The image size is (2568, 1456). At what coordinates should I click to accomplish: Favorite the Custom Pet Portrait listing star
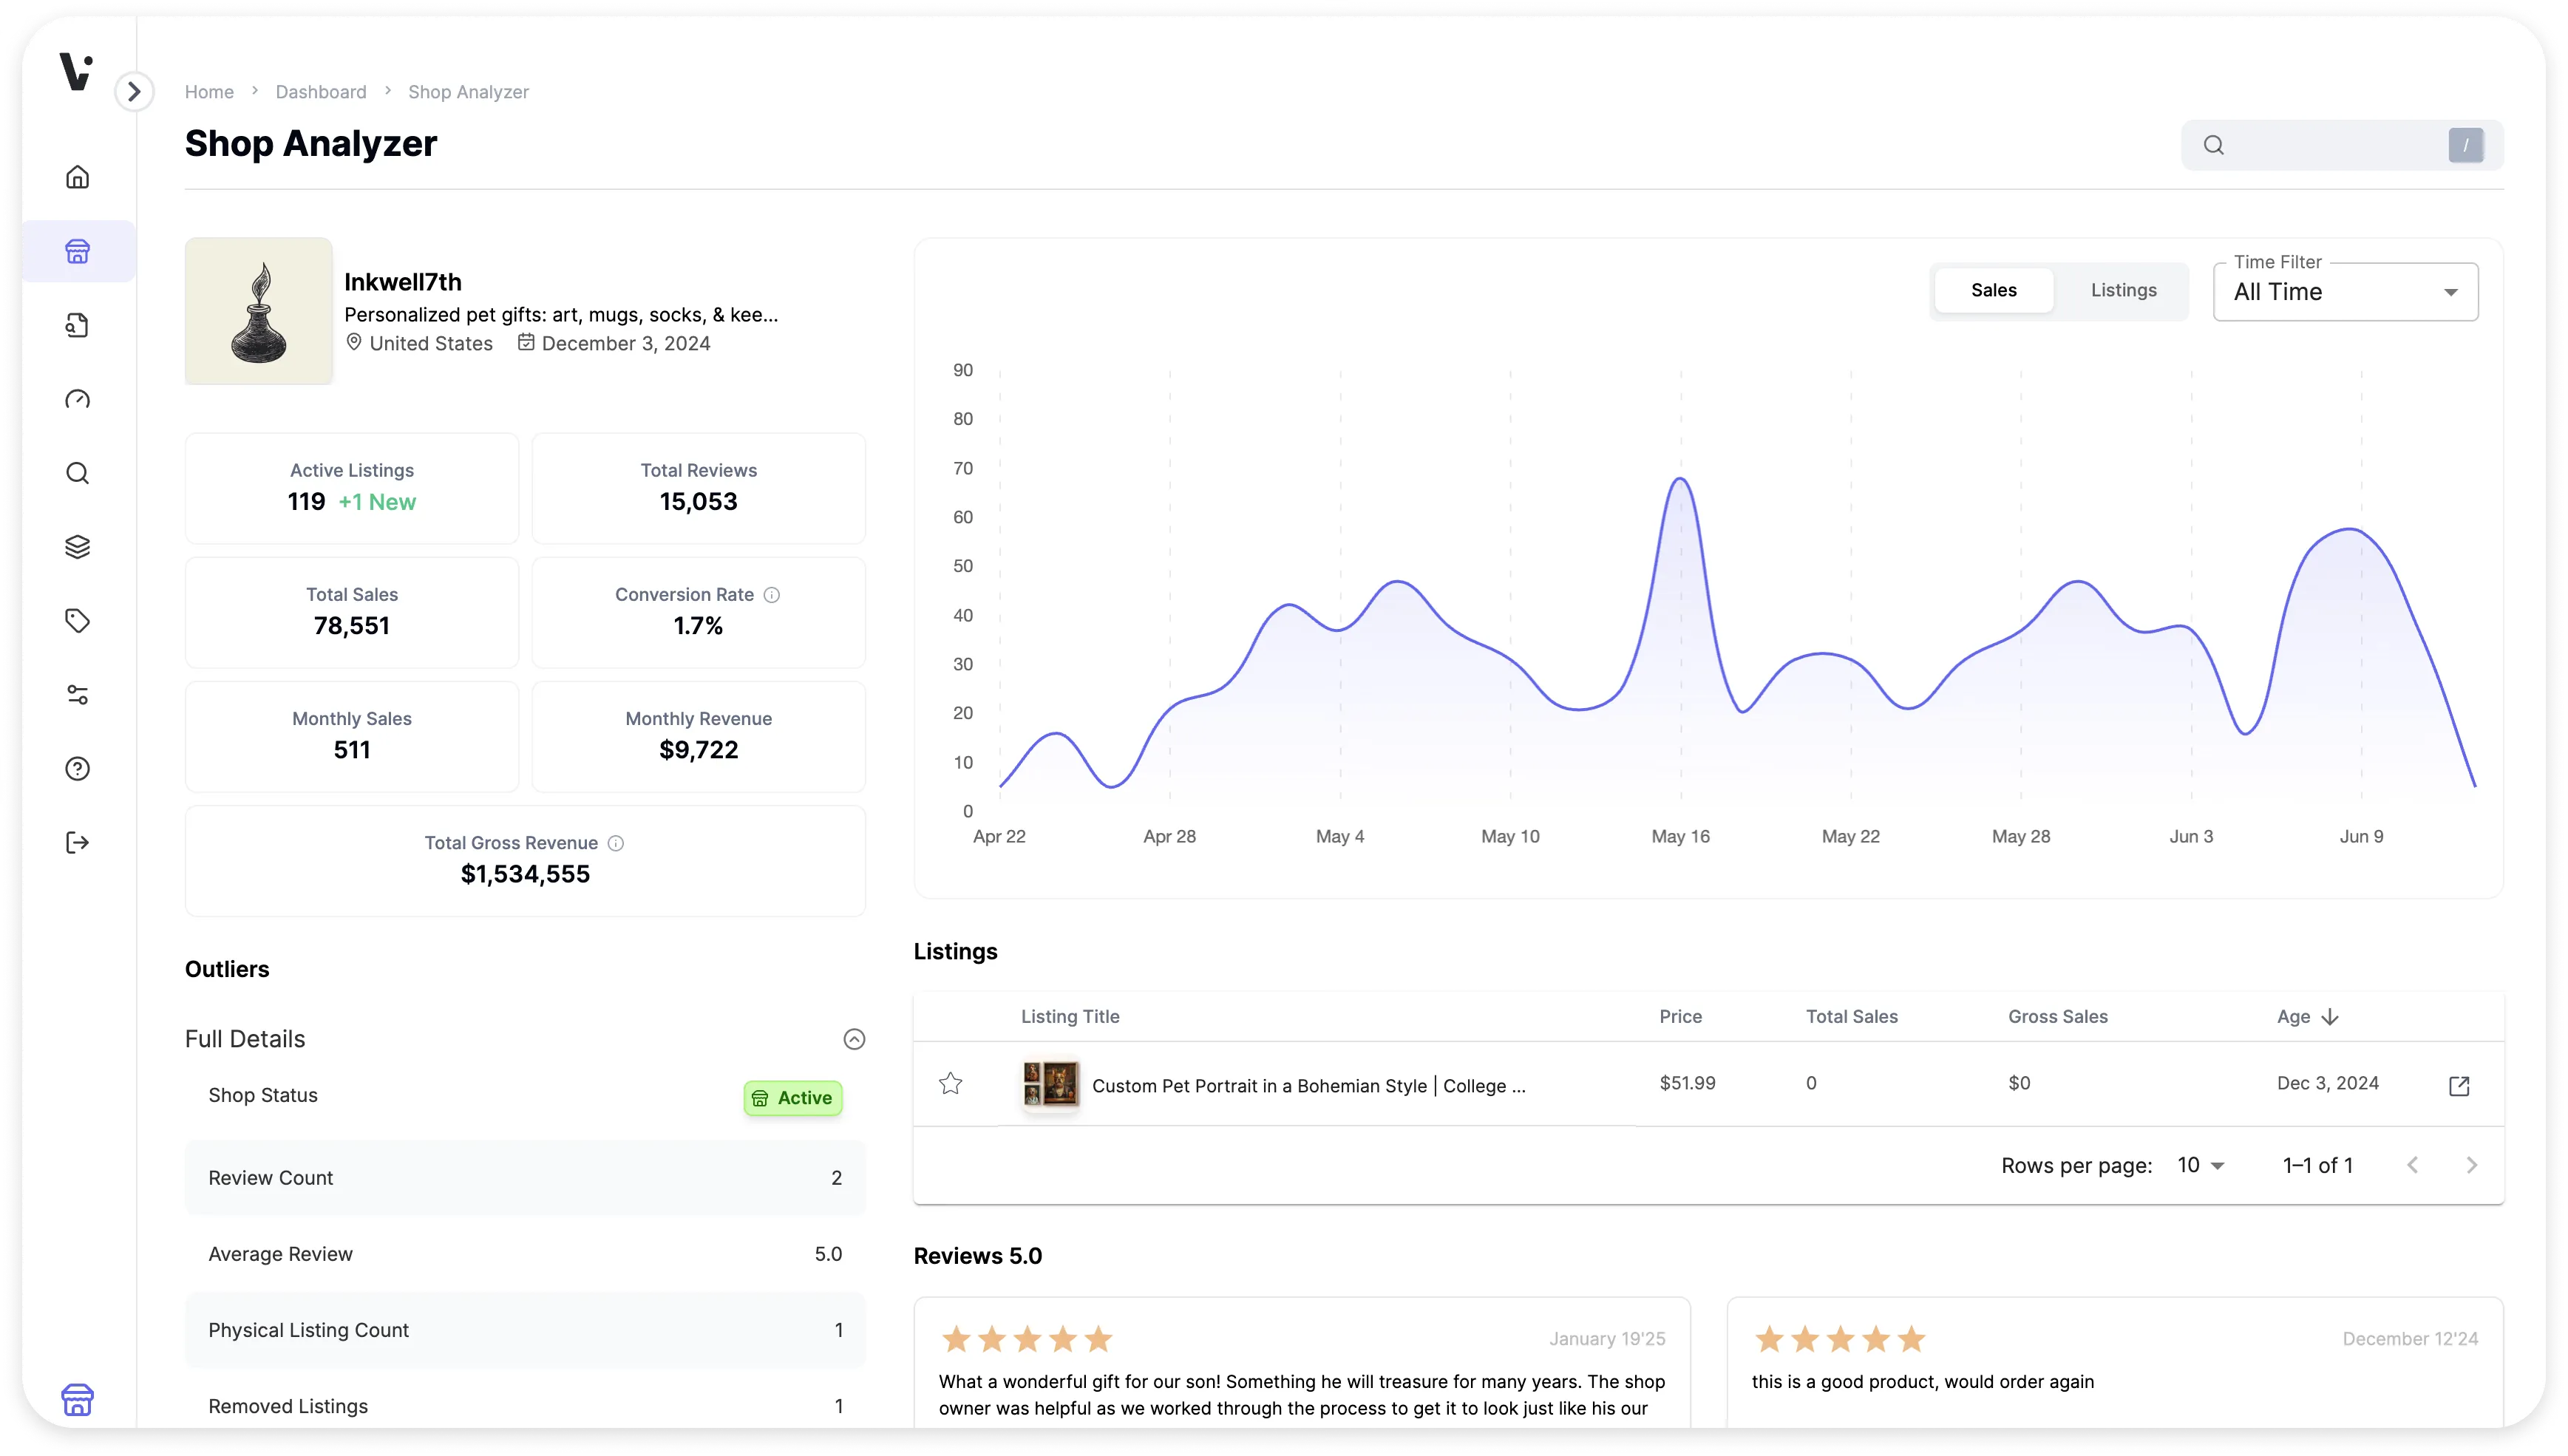point(951,1084)
